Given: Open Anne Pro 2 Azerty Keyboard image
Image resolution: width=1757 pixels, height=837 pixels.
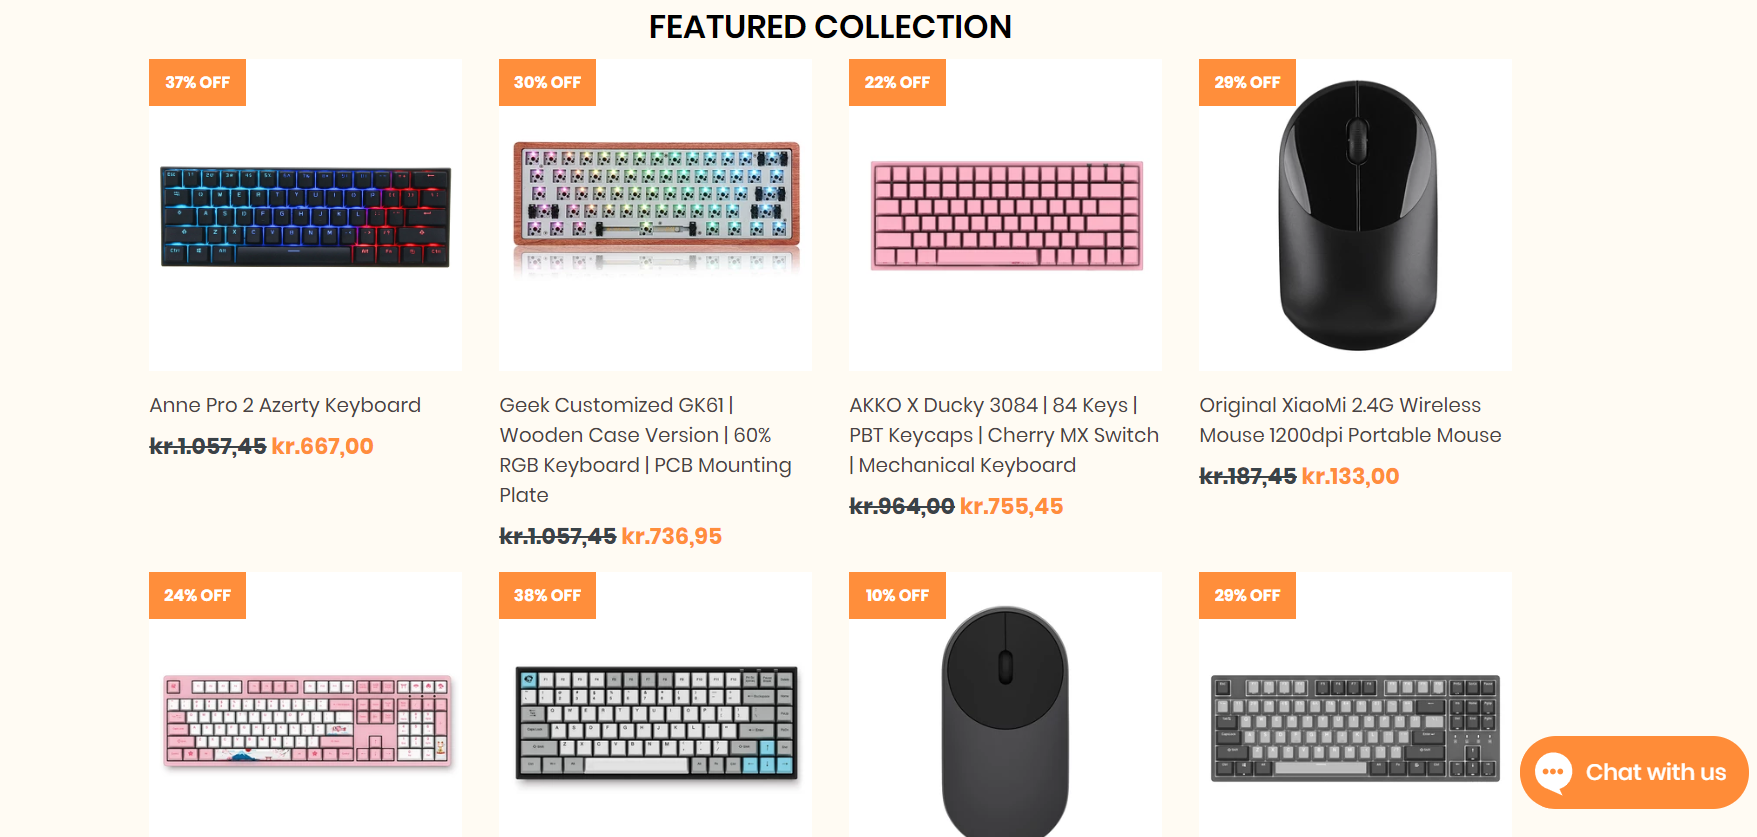Looking at the screenshot, I should 305,216.
